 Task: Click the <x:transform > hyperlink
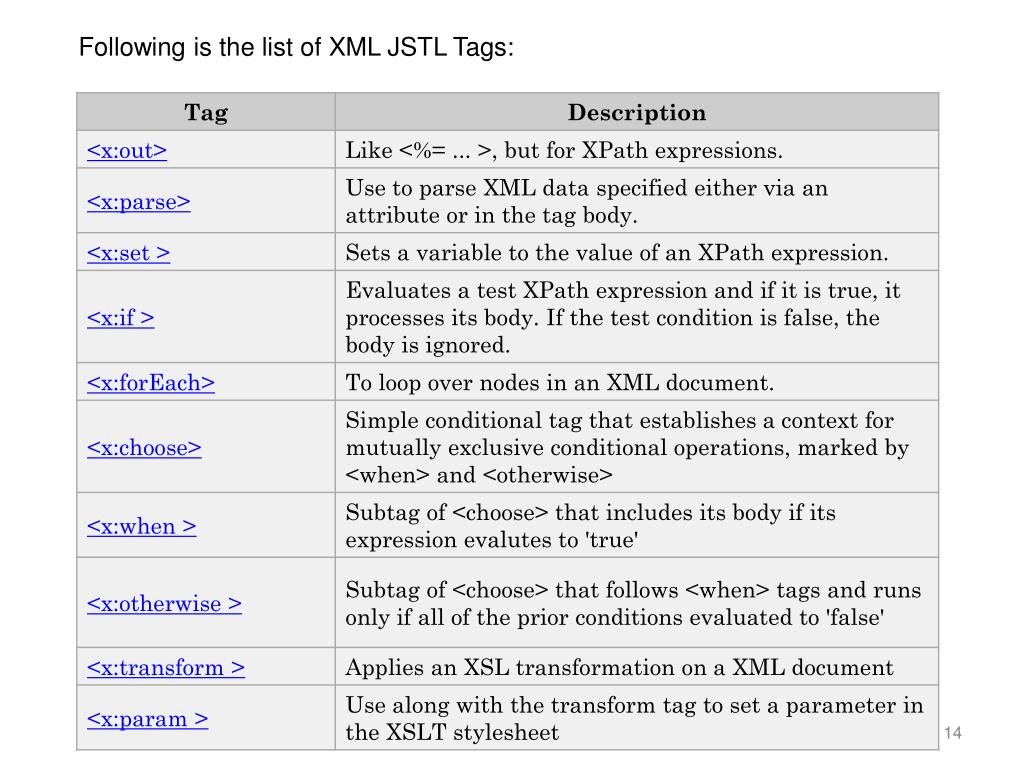166,668
